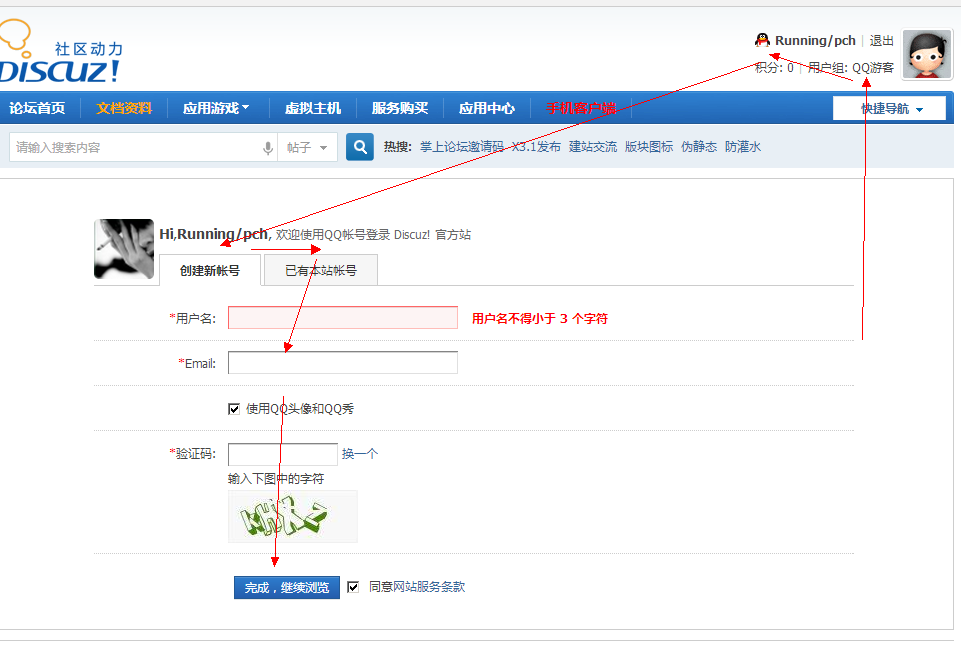Select the 创建新帐号 tab
This screenshot has width=961, height=645.
(x=210, y=270)
